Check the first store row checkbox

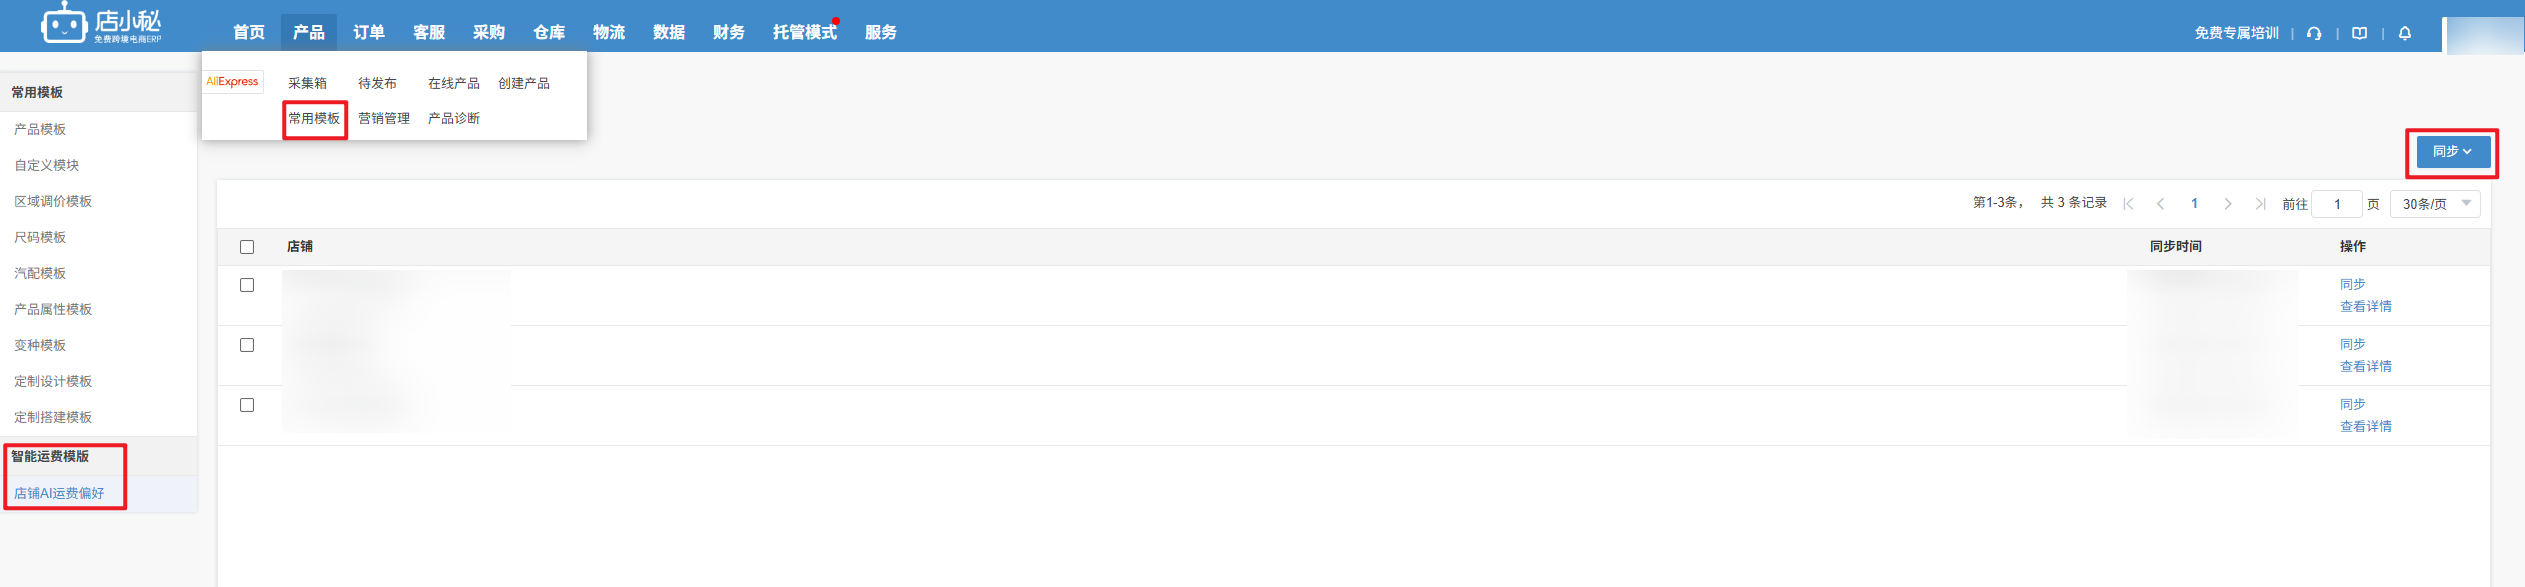[x=247, y=285]
